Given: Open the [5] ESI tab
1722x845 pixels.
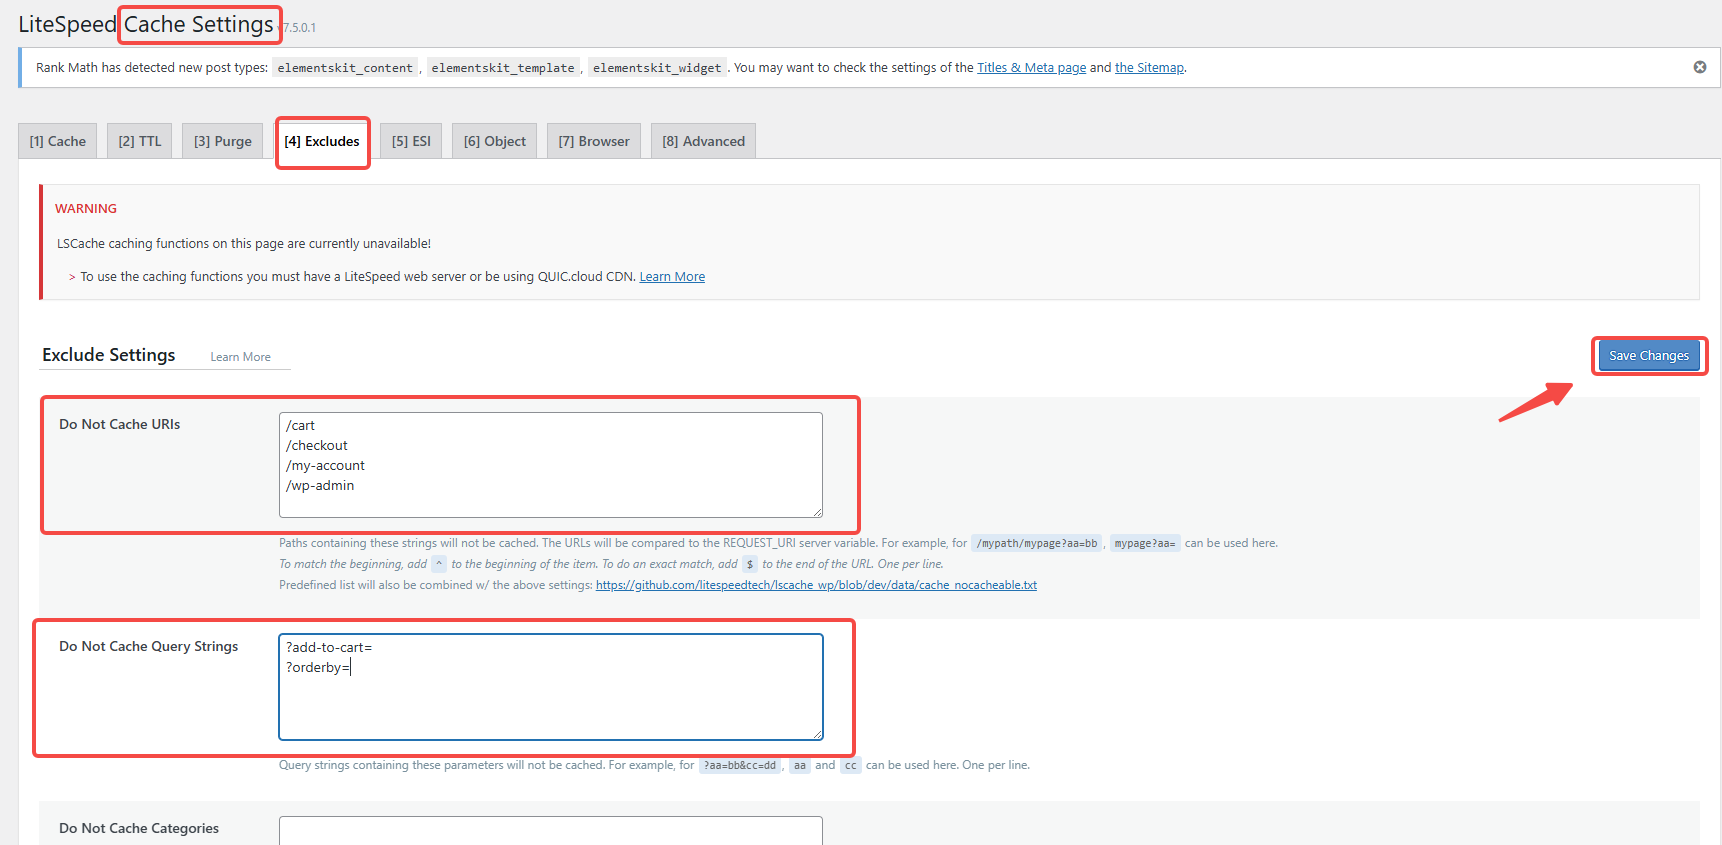Looking at the screenshot, I should click(411, 141).
